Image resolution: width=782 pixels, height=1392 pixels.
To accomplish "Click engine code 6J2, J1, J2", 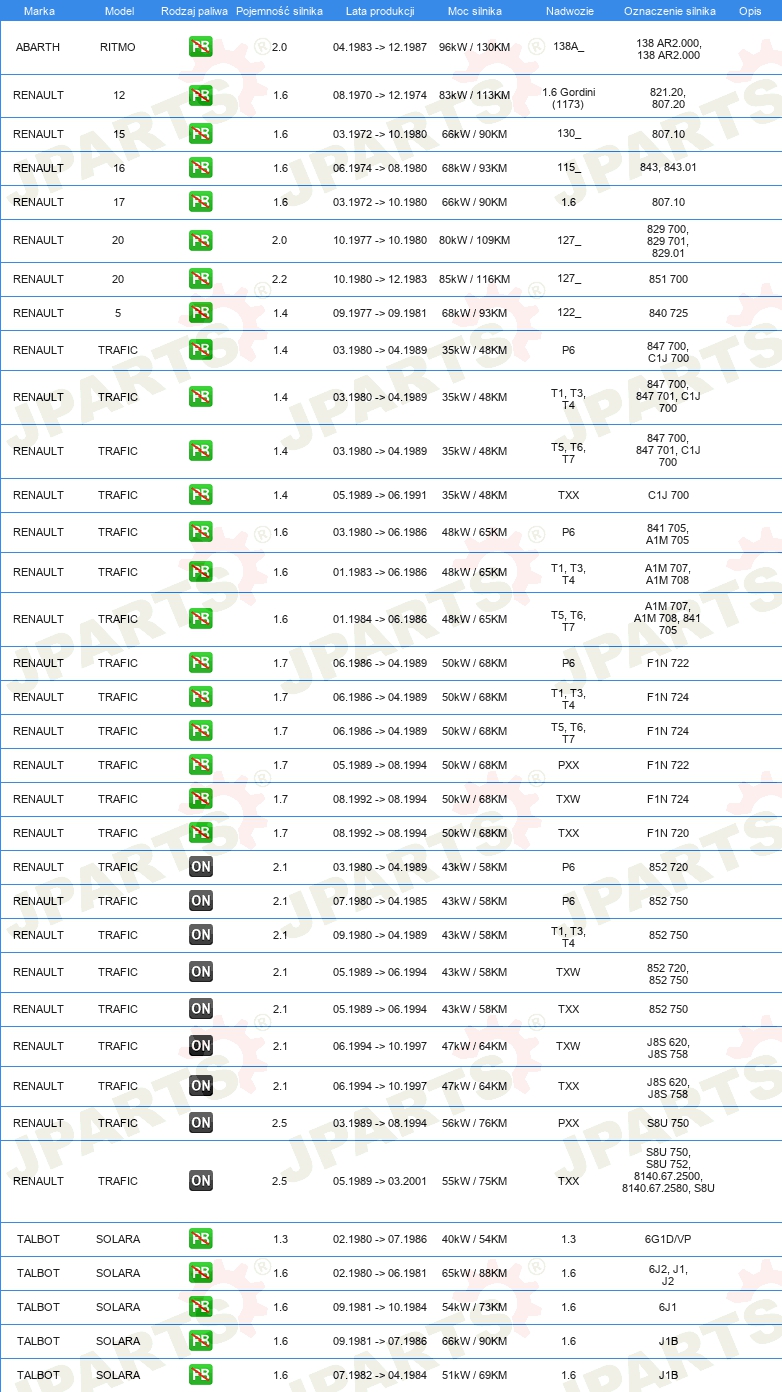I will [x=668, y=1273].
